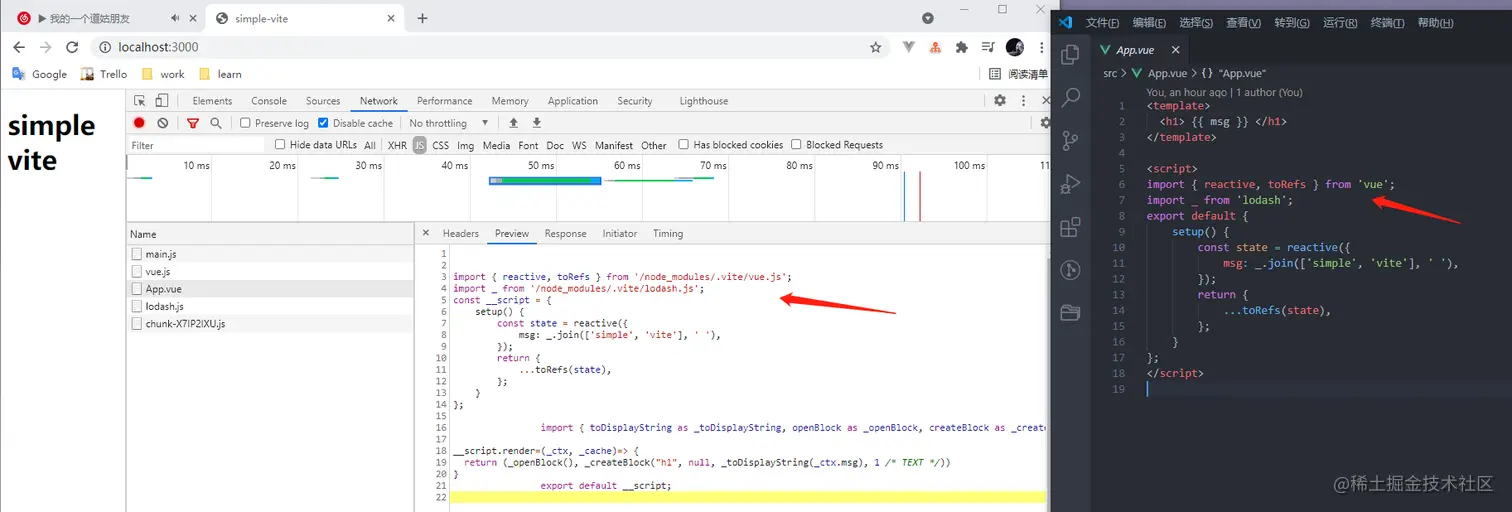This screenshot has width=1512, height=512.
Task: Click Import HAR file upload arrow
Action: click(513, 123)
